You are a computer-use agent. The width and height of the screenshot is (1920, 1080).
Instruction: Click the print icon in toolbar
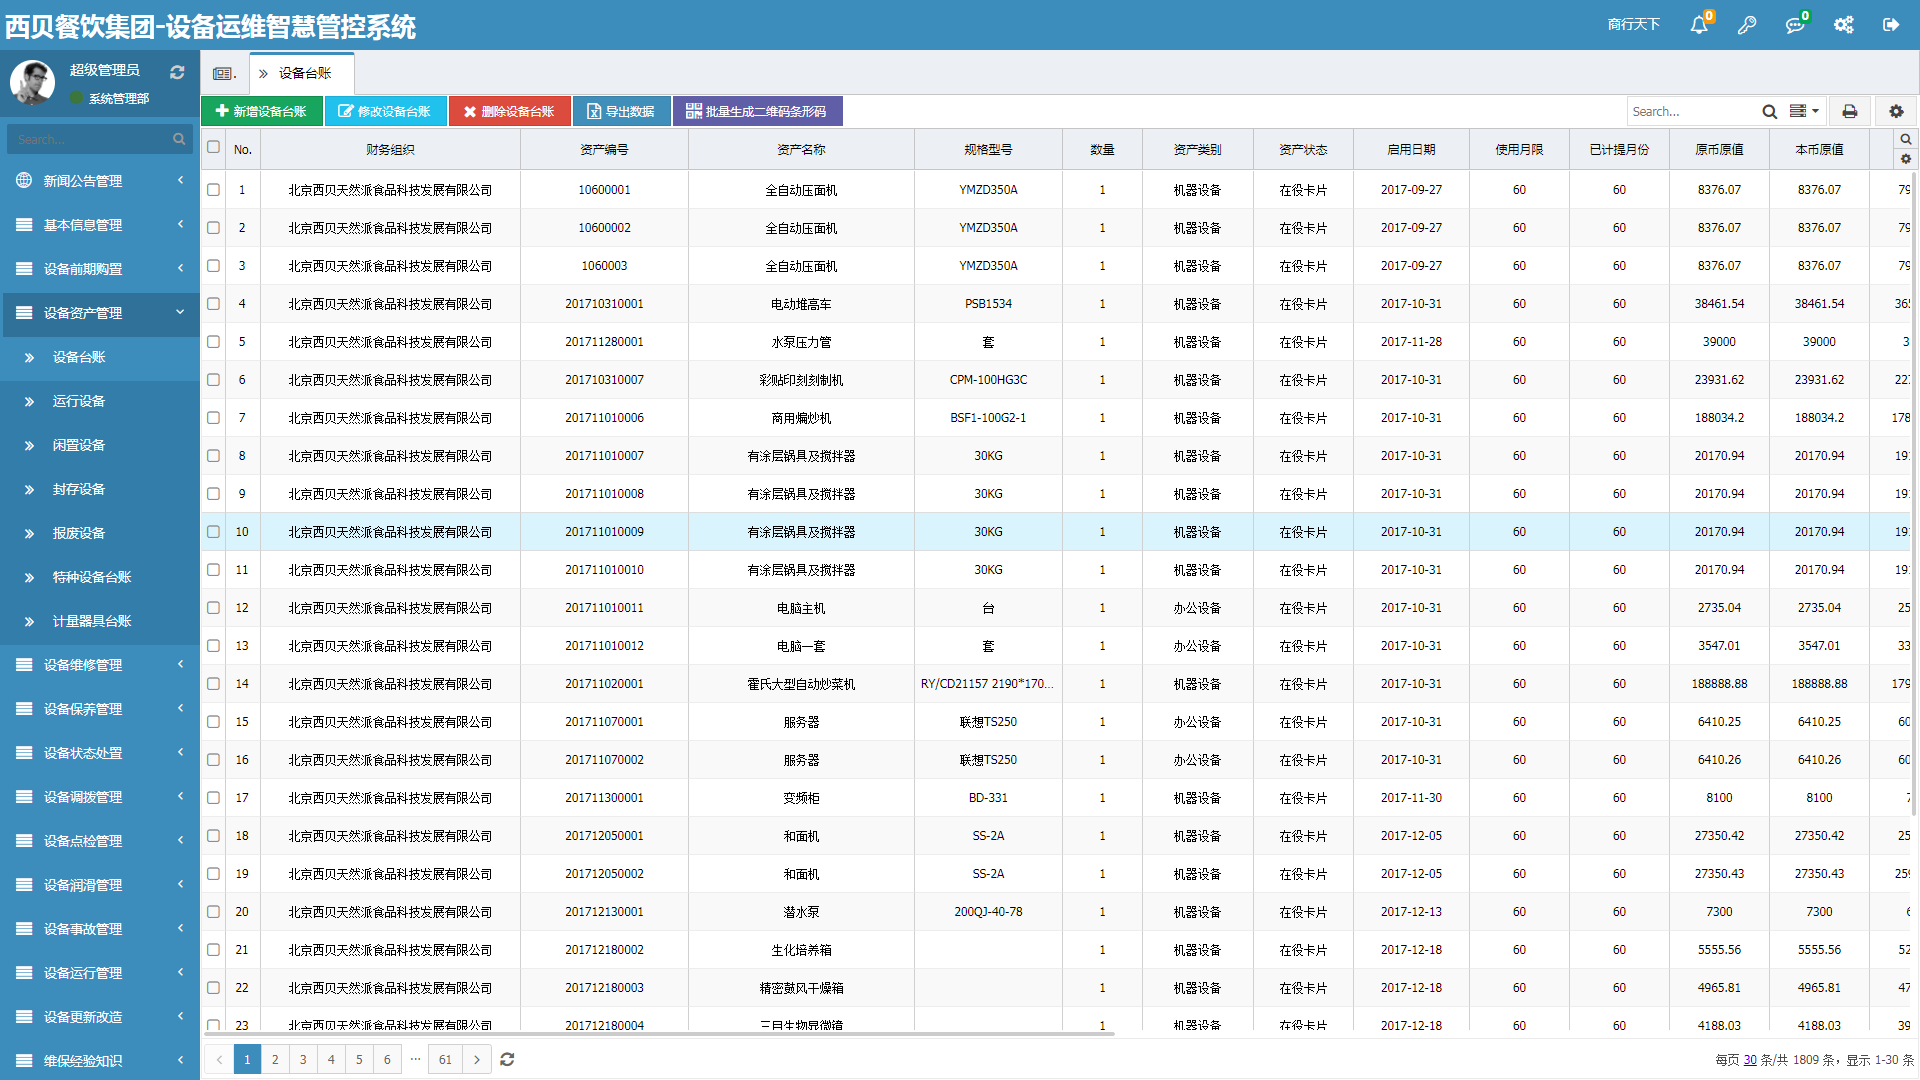[1850, 111]
